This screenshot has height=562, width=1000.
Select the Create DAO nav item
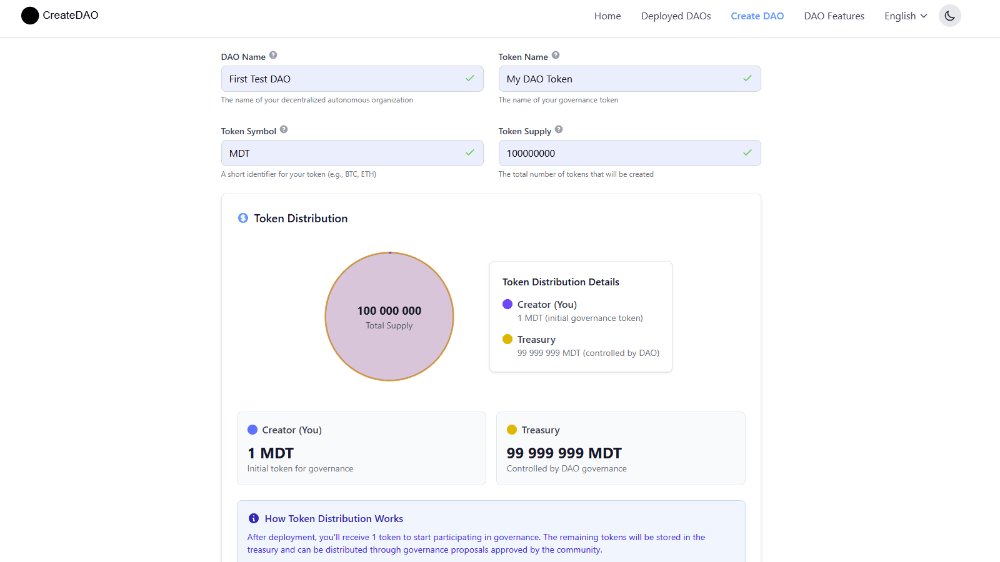click(757, 16)
